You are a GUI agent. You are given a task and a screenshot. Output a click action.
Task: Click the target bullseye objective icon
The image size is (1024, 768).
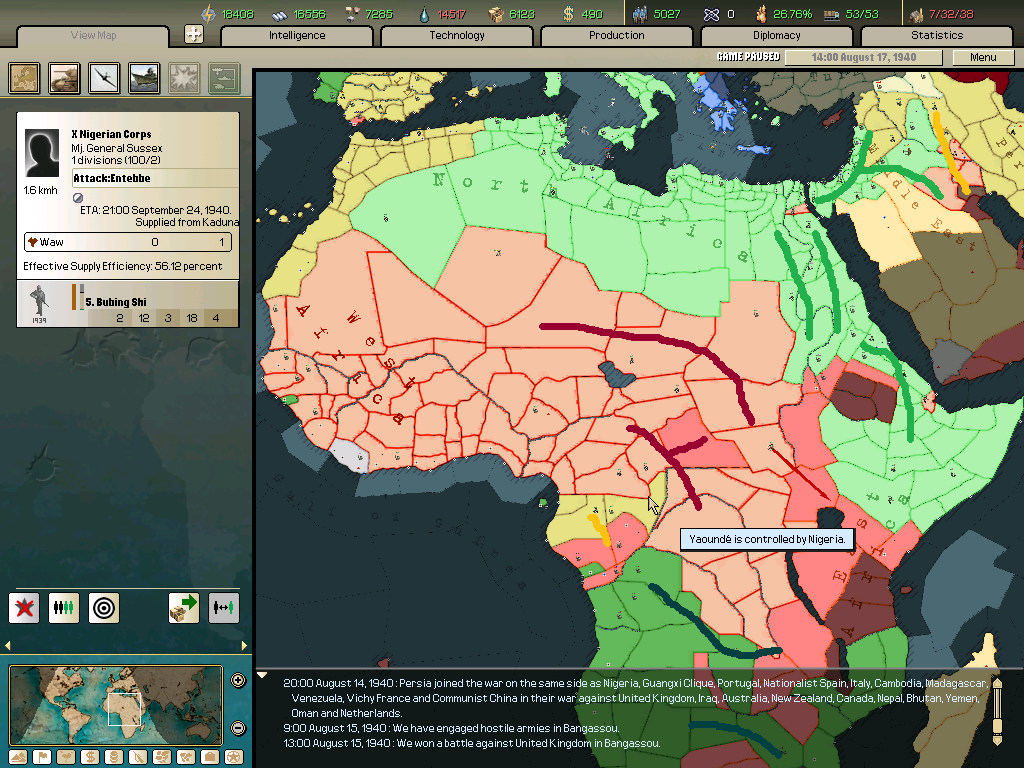click(104, 608)
